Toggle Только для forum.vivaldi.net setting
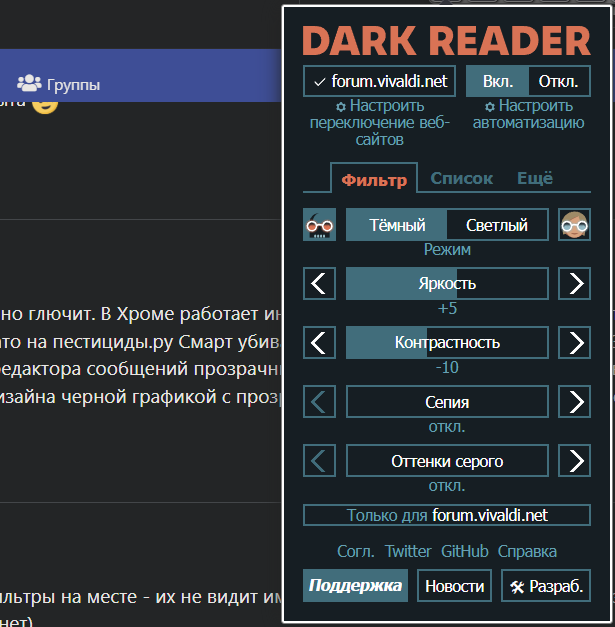This screenshot has height=627, width=615. (x=447, y=515)
